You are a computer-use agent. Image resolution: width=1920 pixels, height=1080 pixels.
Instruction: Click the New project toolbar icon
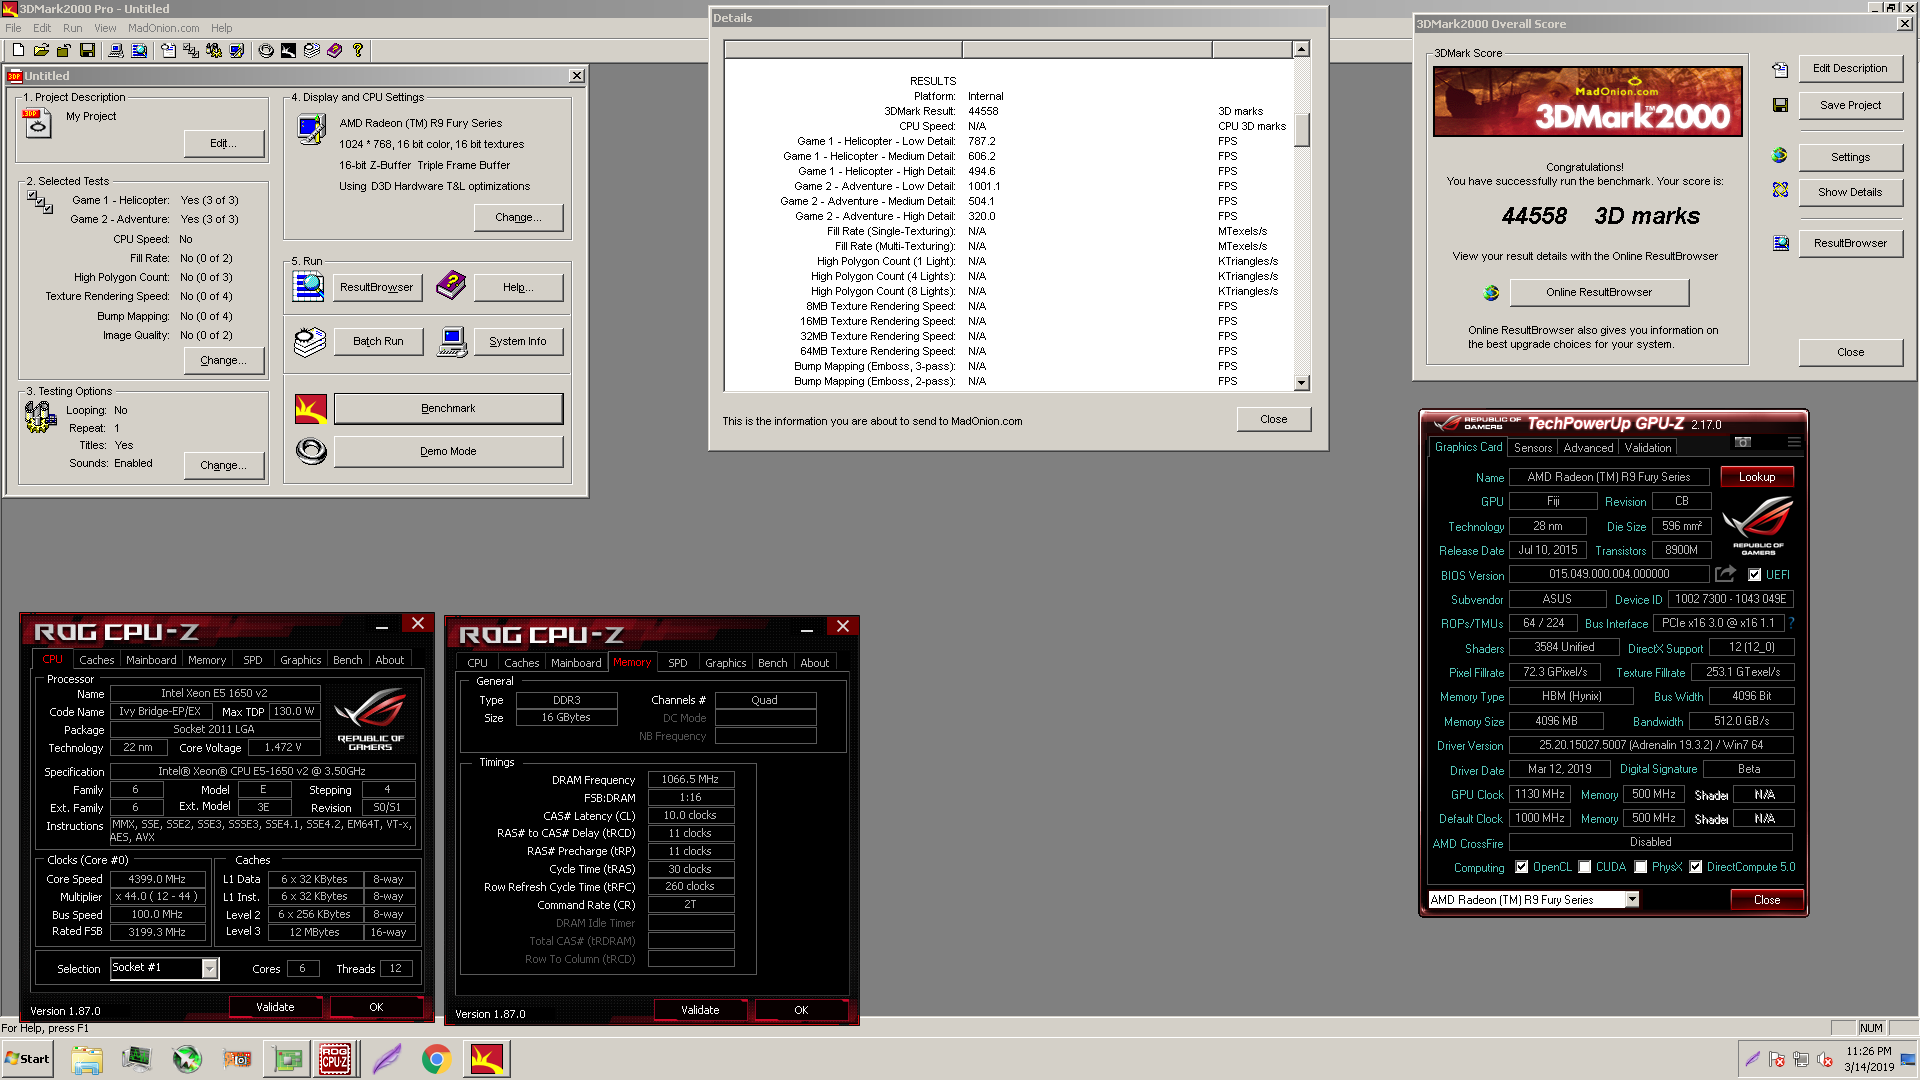click(x=18, y=50)
